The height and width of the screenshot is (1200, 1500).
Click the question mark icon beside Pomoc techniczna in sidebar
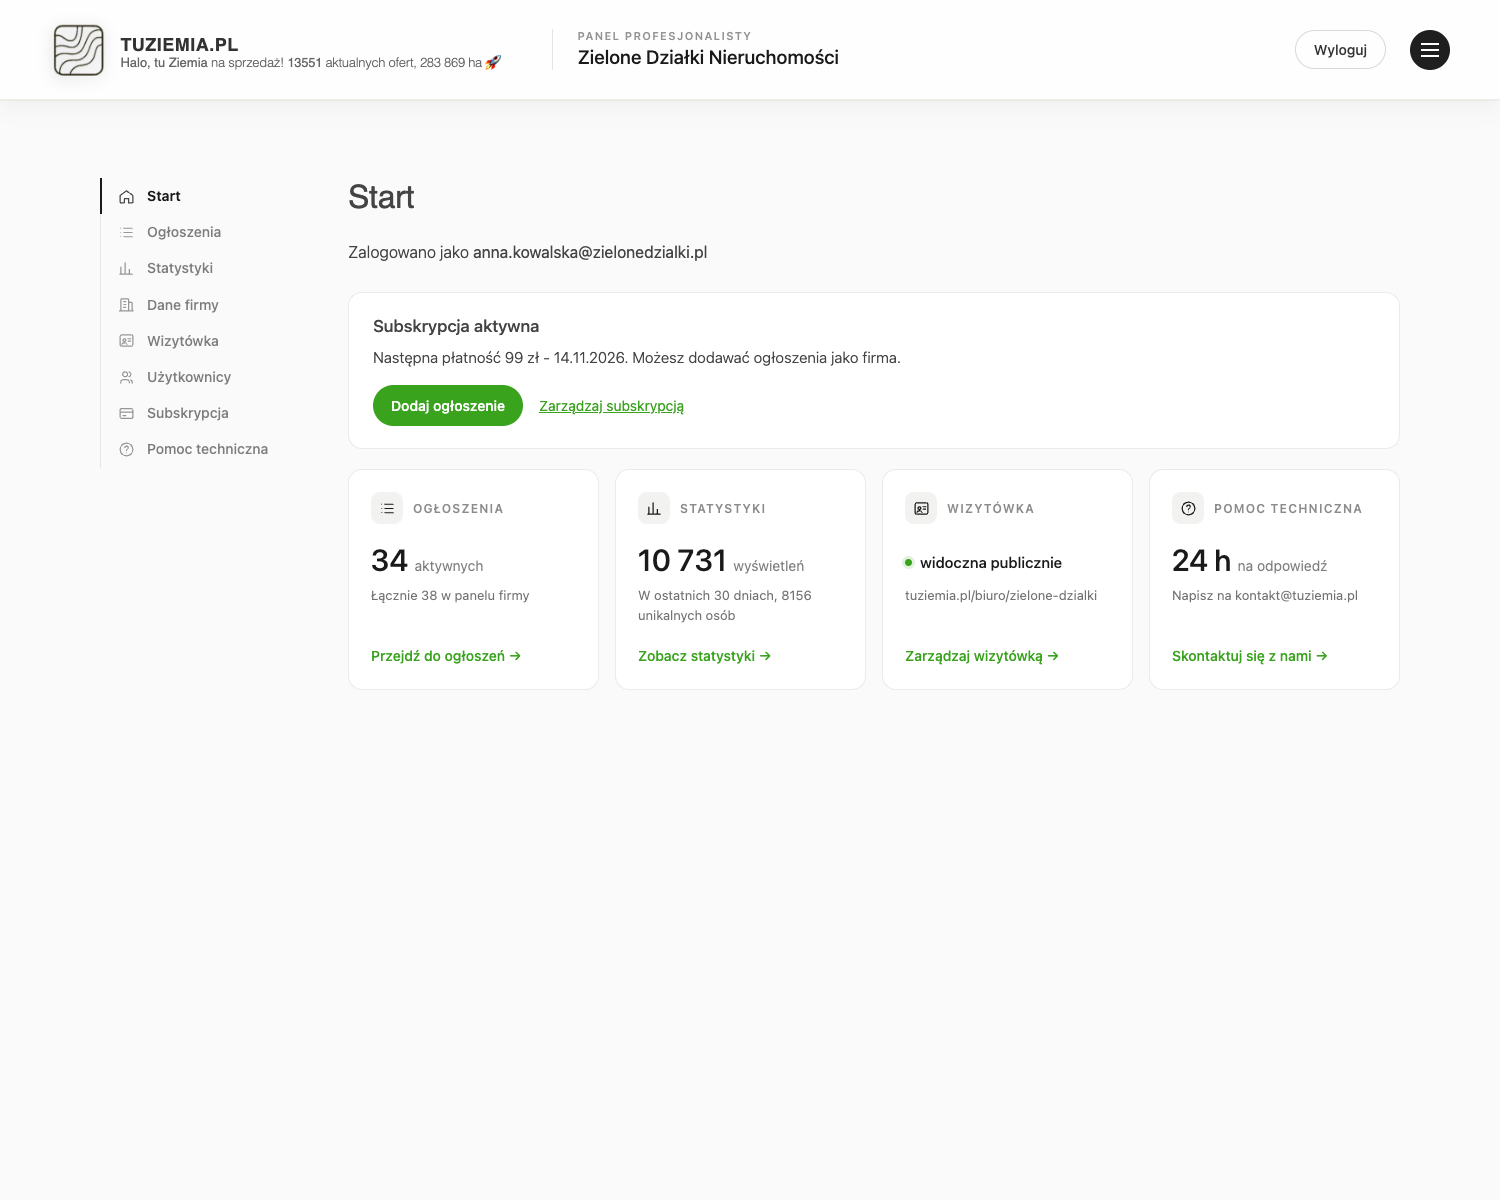tap(127, 449)
